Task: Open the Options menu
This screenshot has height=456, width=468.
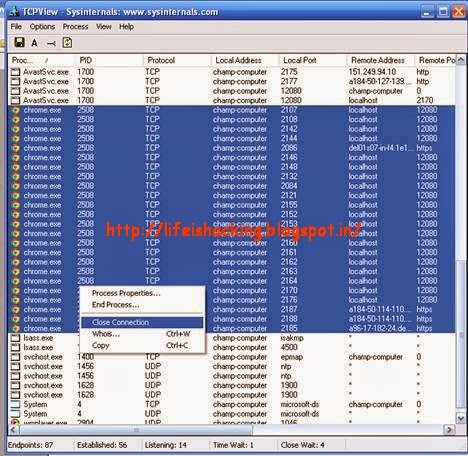Action: tap(42, 27)
